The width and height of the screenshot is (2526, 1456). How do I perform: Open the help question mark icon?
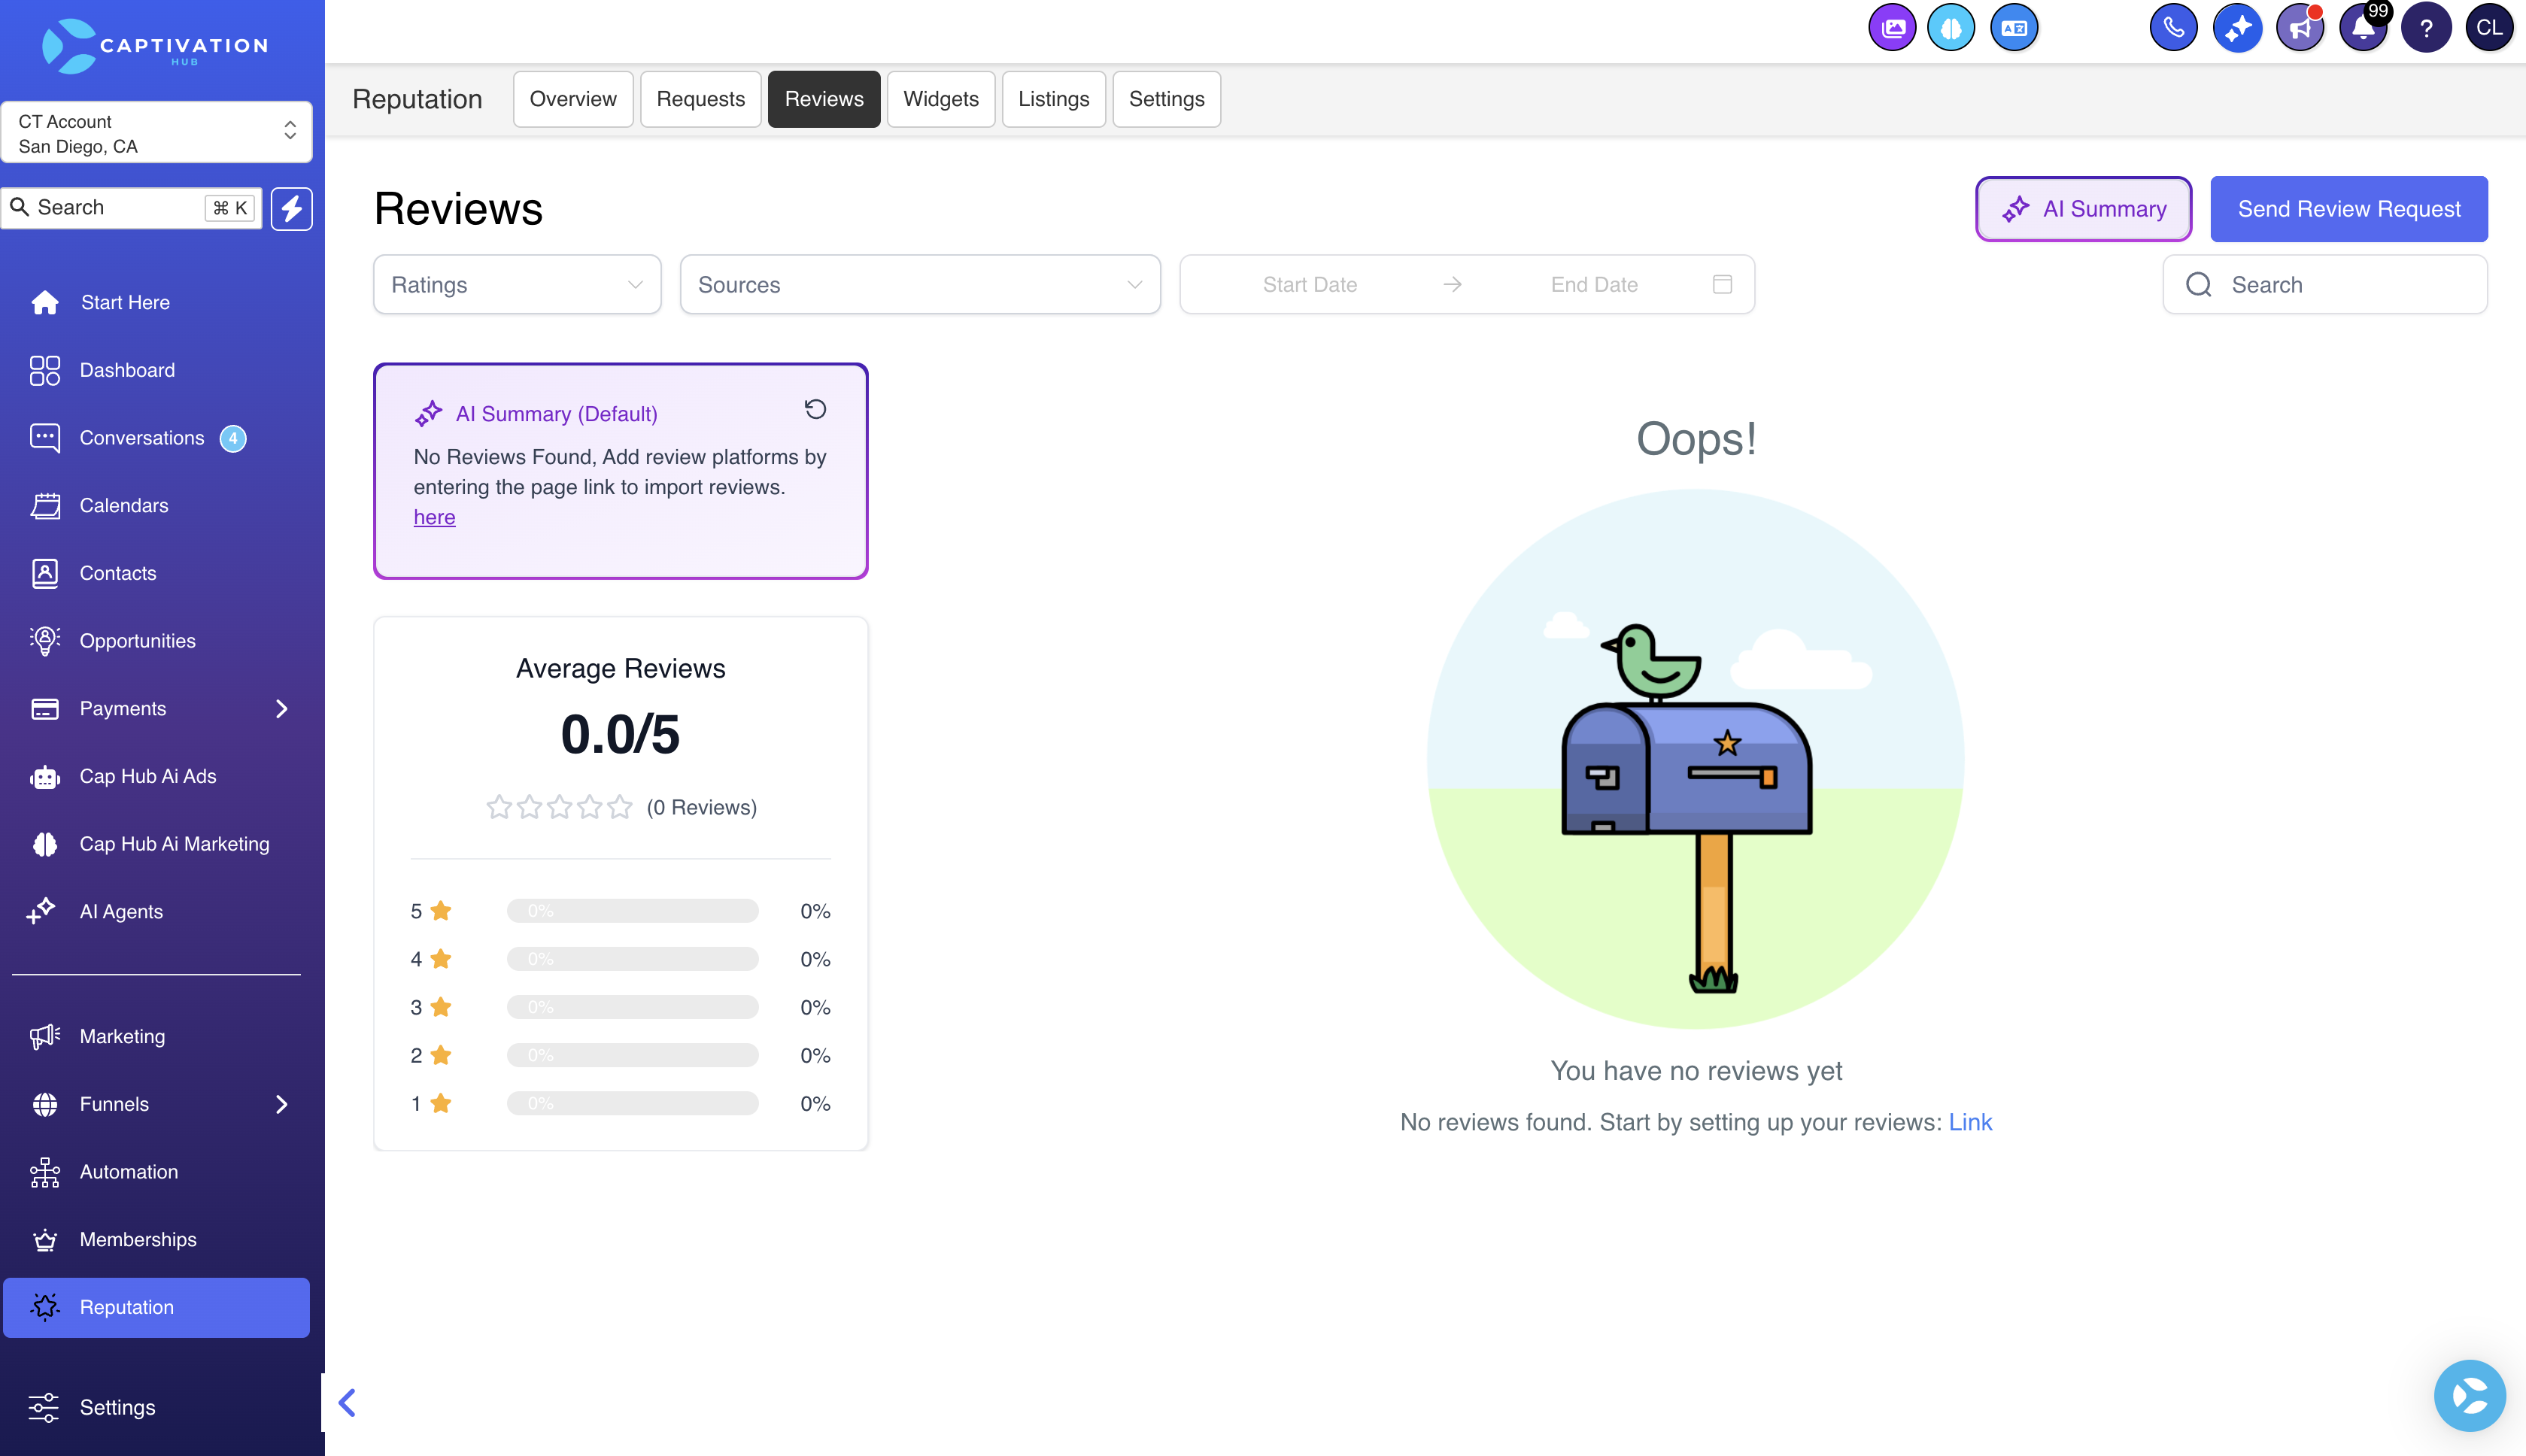tap(2426, 28)
